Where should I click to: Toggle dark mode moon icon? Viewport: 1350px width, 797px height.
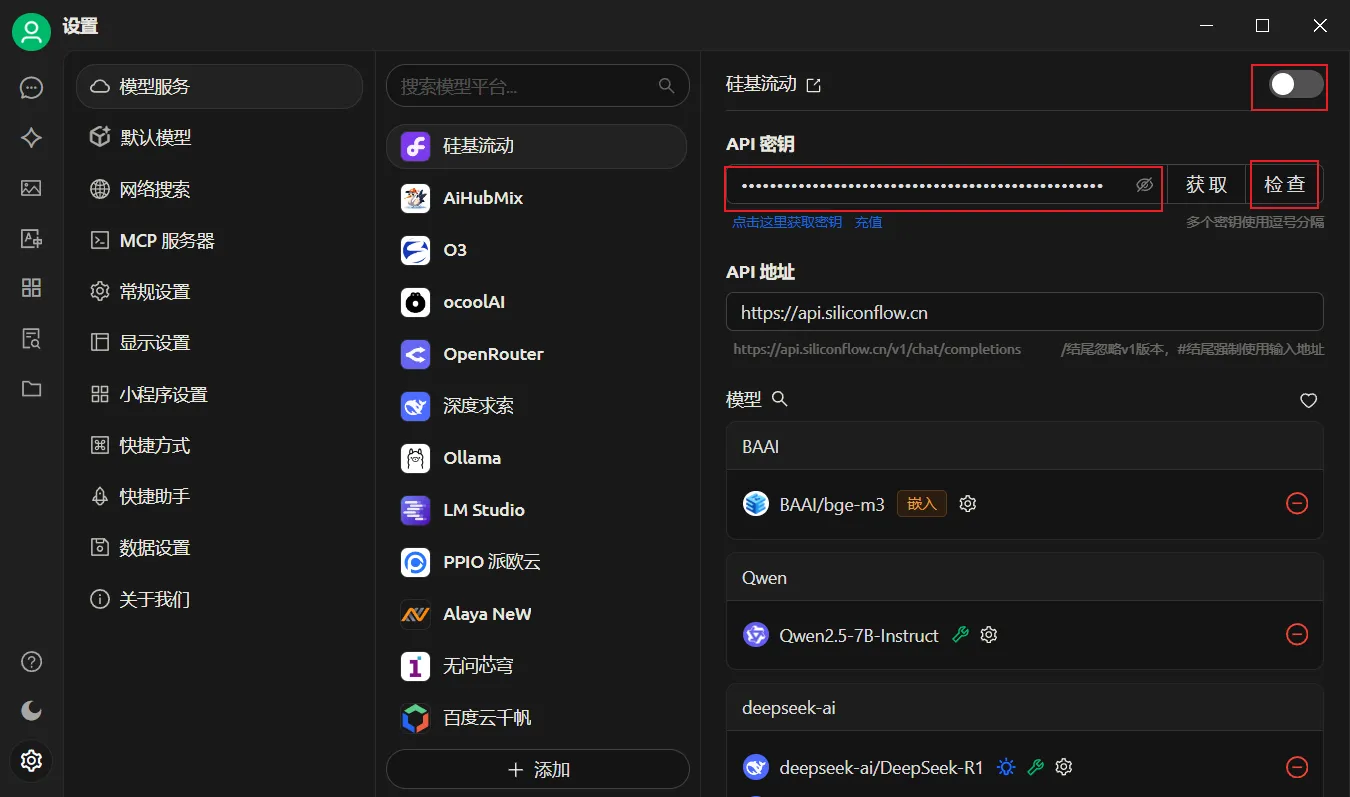[31, 711]
